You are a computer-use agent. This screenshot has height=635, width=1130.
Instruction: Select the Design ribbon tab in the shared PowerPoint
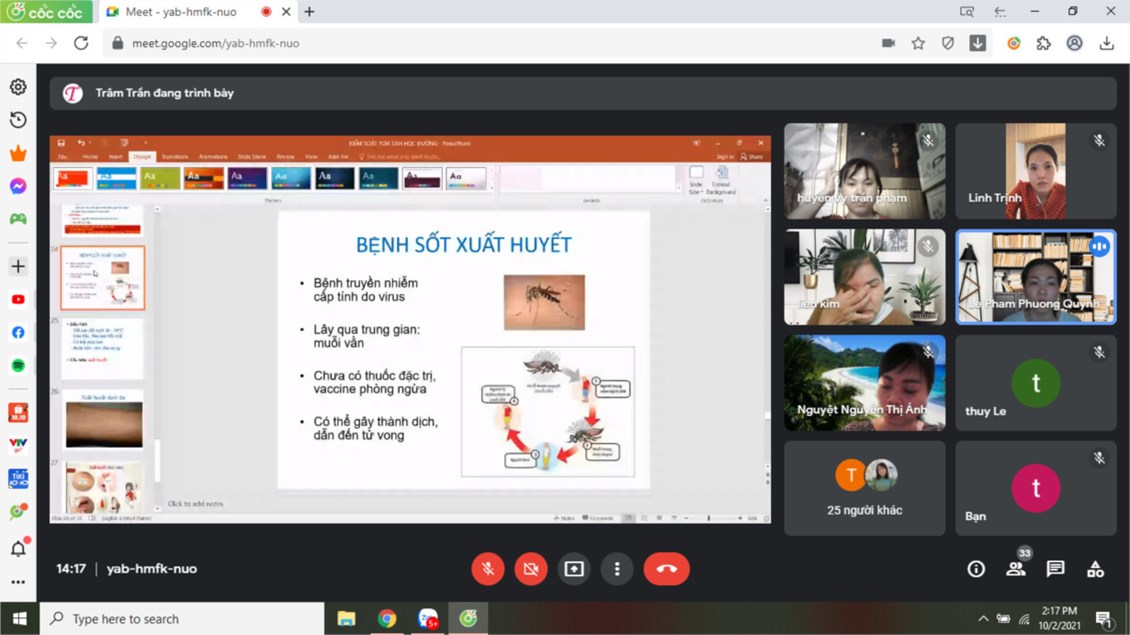[x=142, y=156]
